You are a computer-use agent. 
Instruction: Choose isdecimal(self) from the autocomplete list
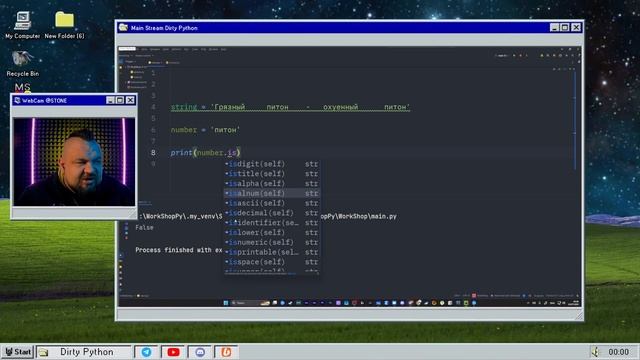pos(272,213)
